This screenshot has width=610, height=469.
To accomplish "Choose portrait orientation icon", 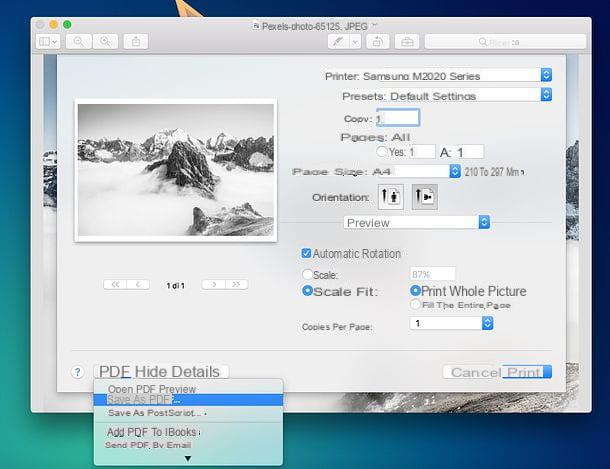I will (391, 197).
